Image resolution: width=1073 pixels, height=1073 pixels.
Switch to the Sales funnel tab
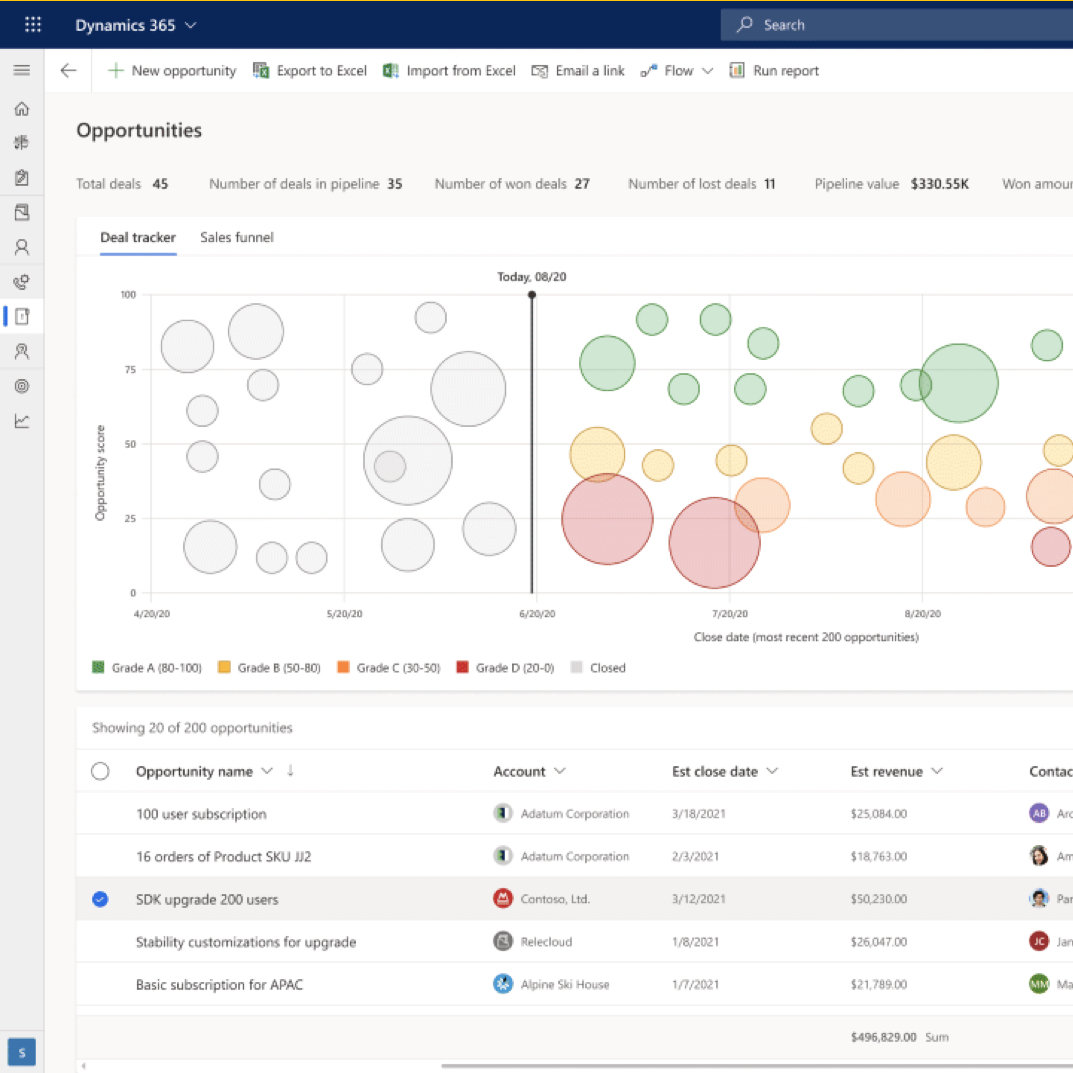point(237,237)
